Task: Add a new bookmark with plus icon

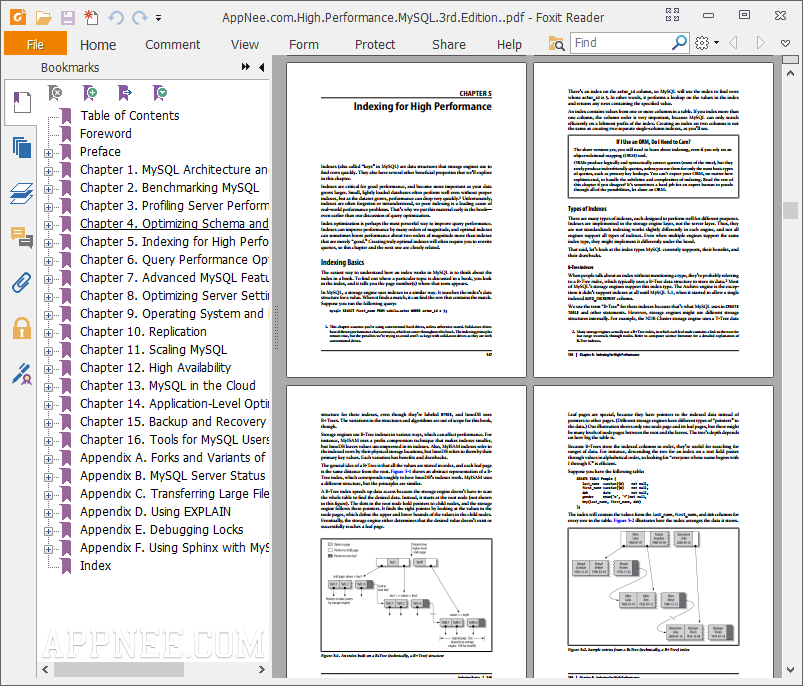Action: tap(90, 93)
